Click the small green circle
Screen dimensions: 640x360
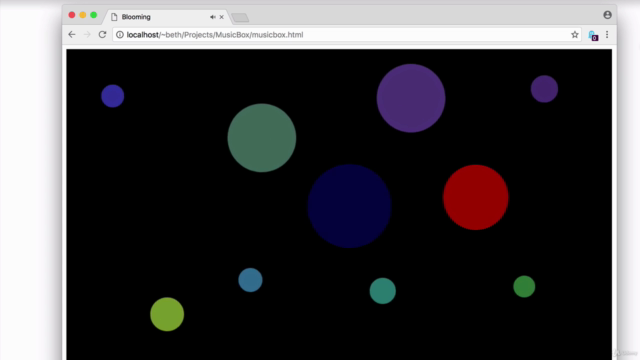pyautogui.click(x=524, y=286)
